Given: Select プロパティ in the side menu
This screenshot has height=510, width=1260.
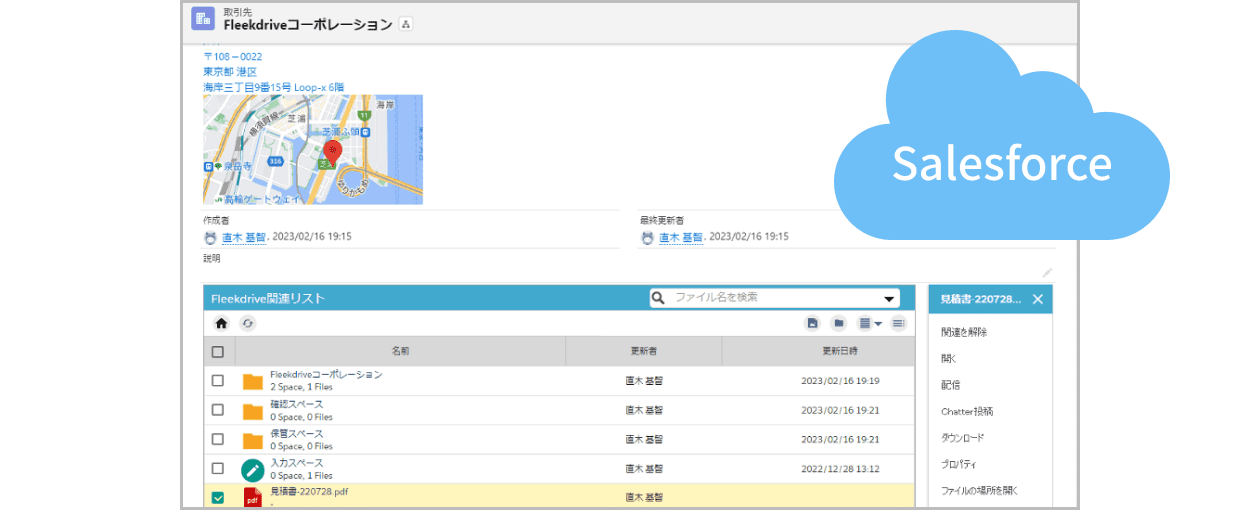Looking at the screenshot, I should pyautogui.click(x=959, y=464).
